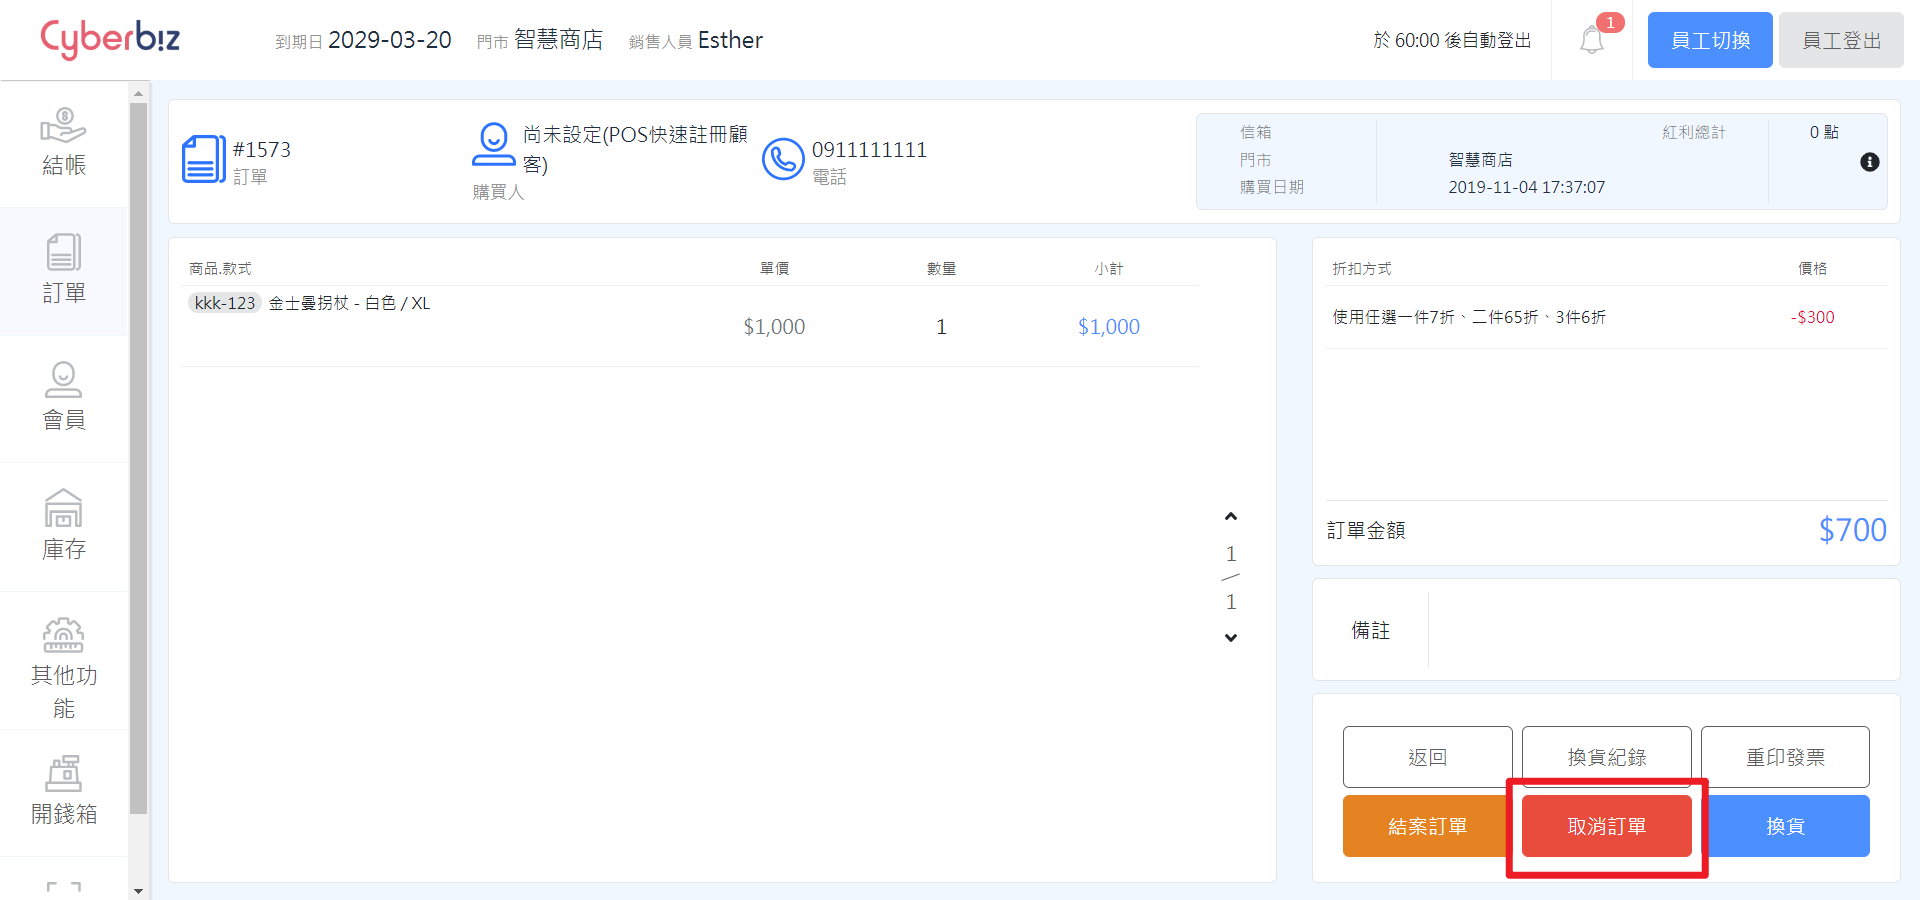The image size is (1920, 900).
Task: Click the auto logout timer 60:00 text
Action: pyautogui.click(x=1452, y=40)
